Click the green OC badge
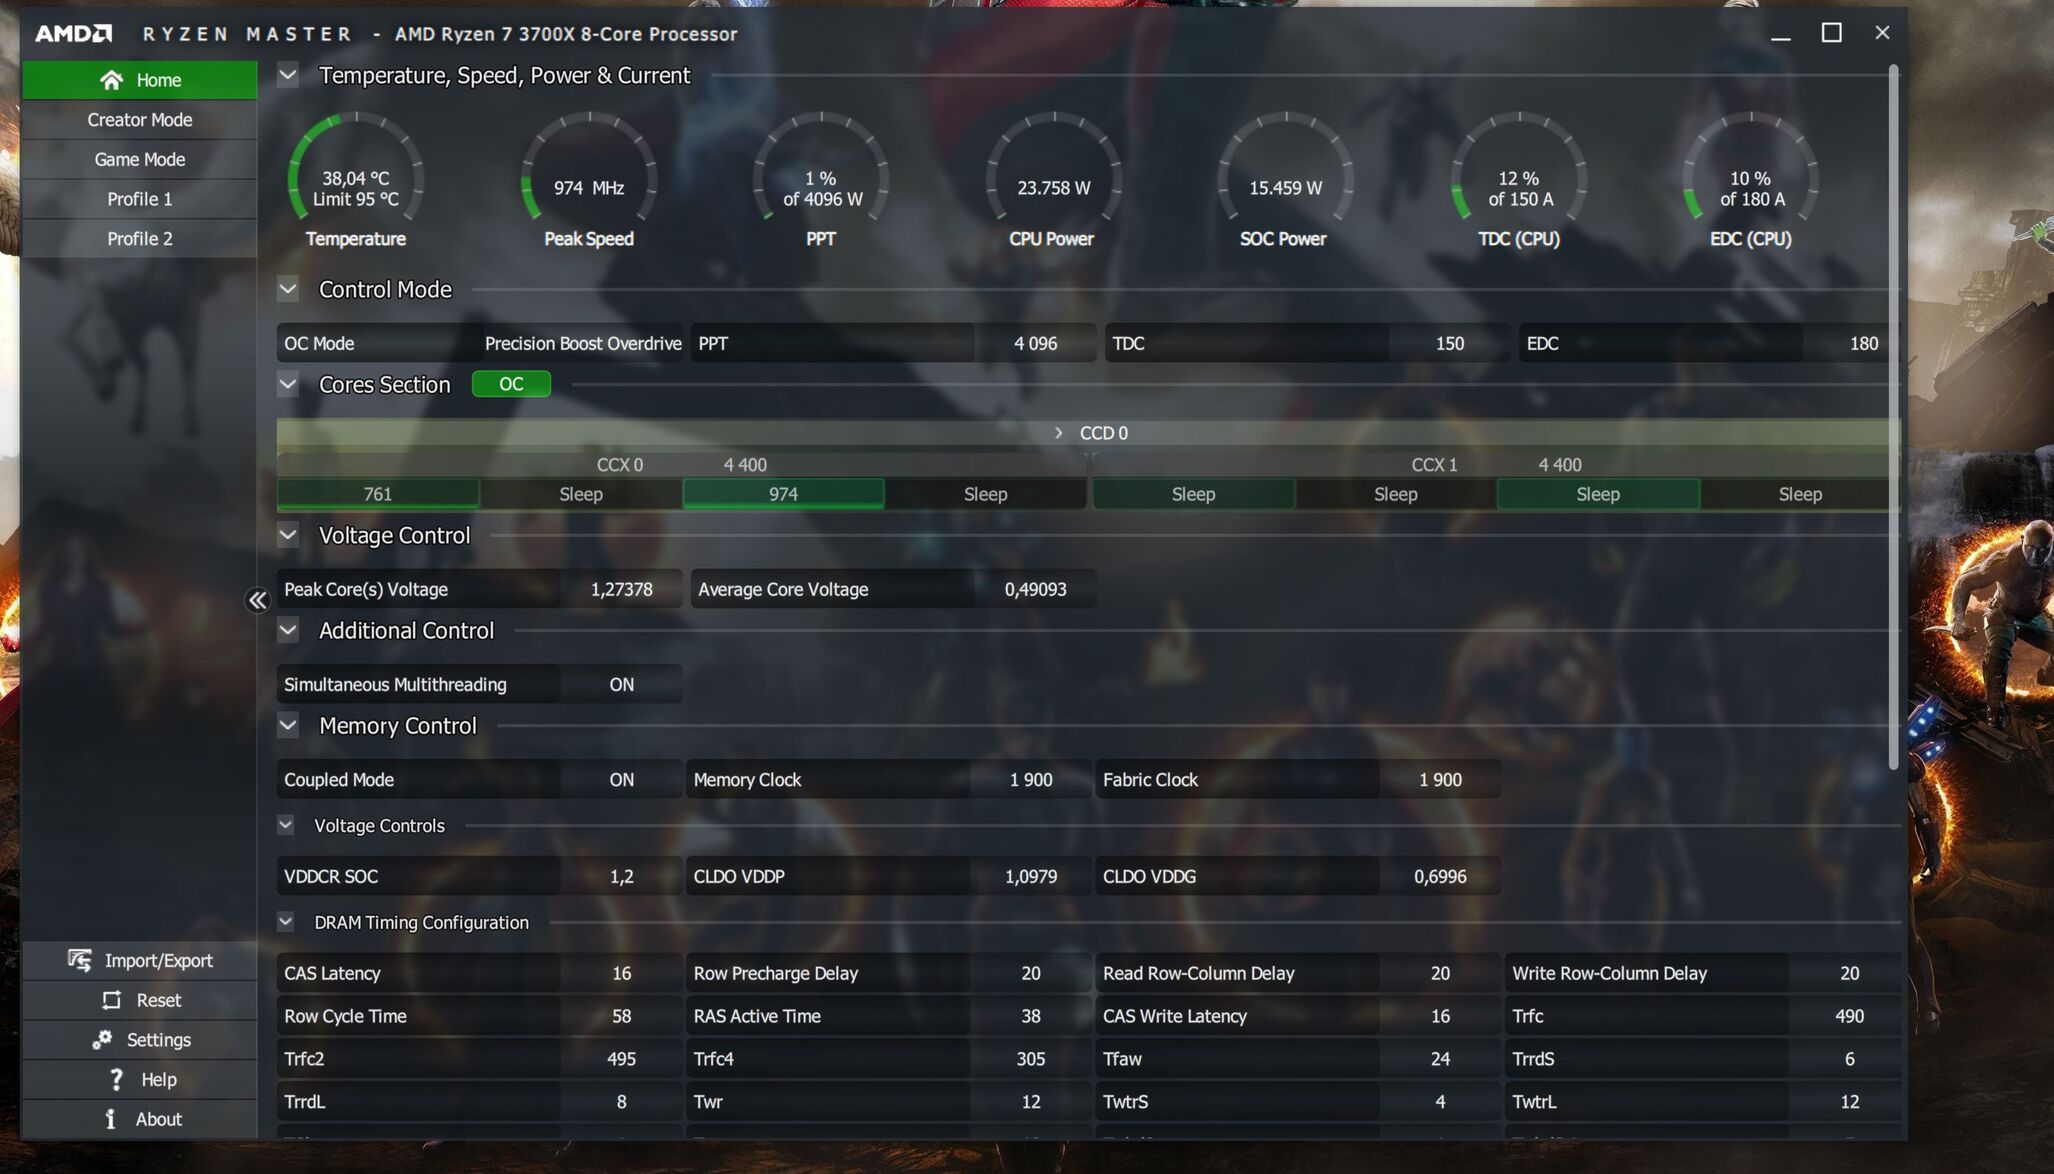 click(x=511, y=384)
